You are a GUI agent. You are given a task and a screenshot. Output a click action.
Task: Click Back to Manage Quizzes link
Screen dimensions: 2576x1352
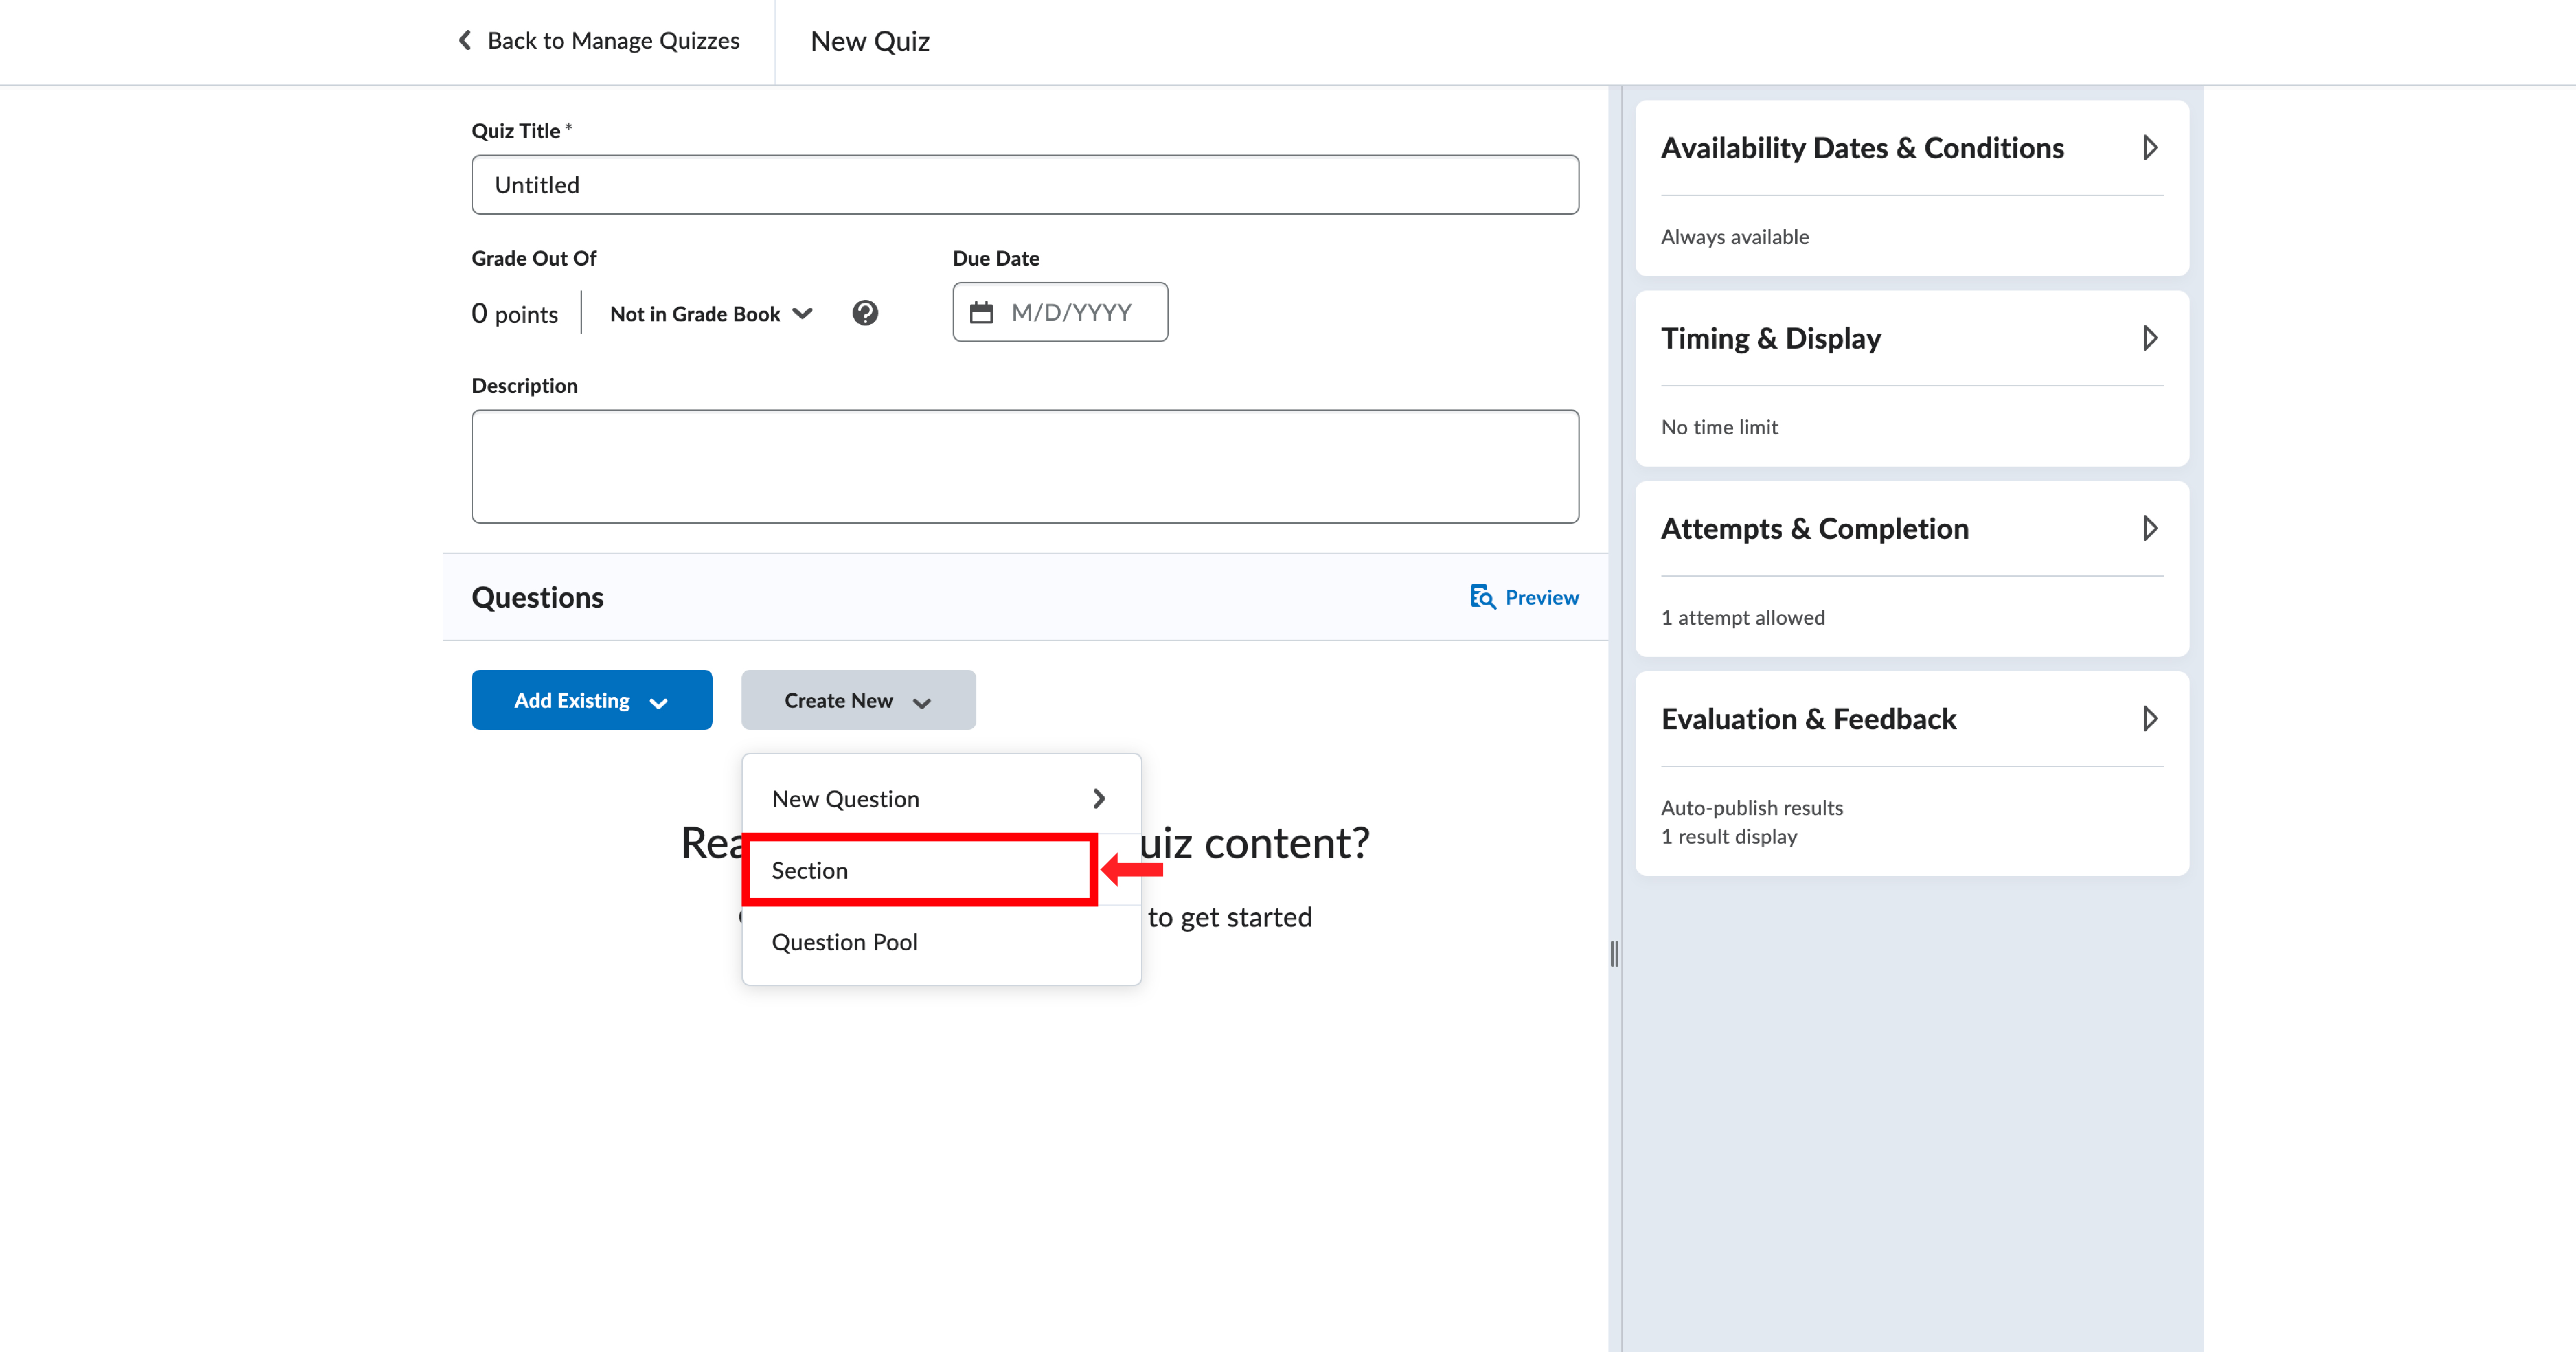click(x=612, y=41)
